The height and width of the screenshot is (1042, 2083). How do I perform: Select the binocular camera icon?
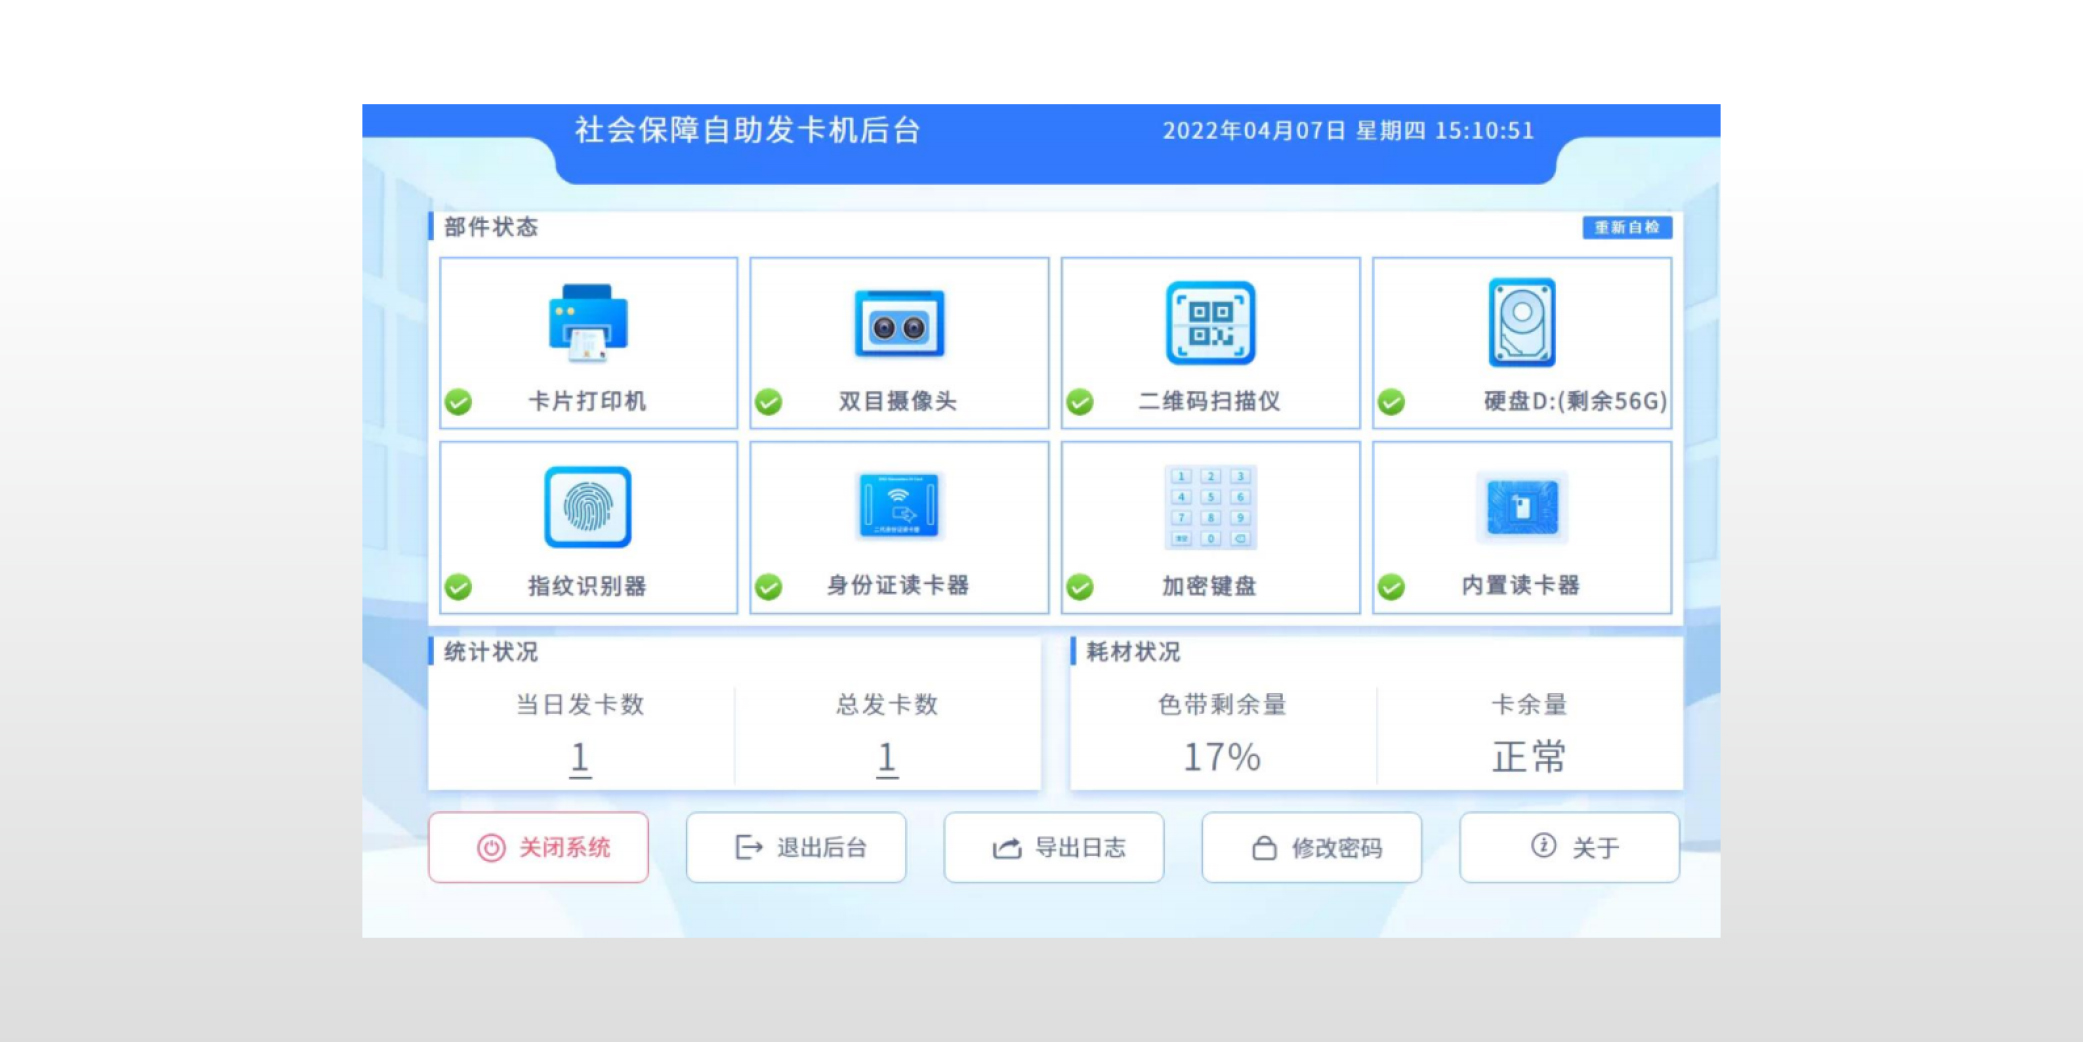(x=899, y=324)
